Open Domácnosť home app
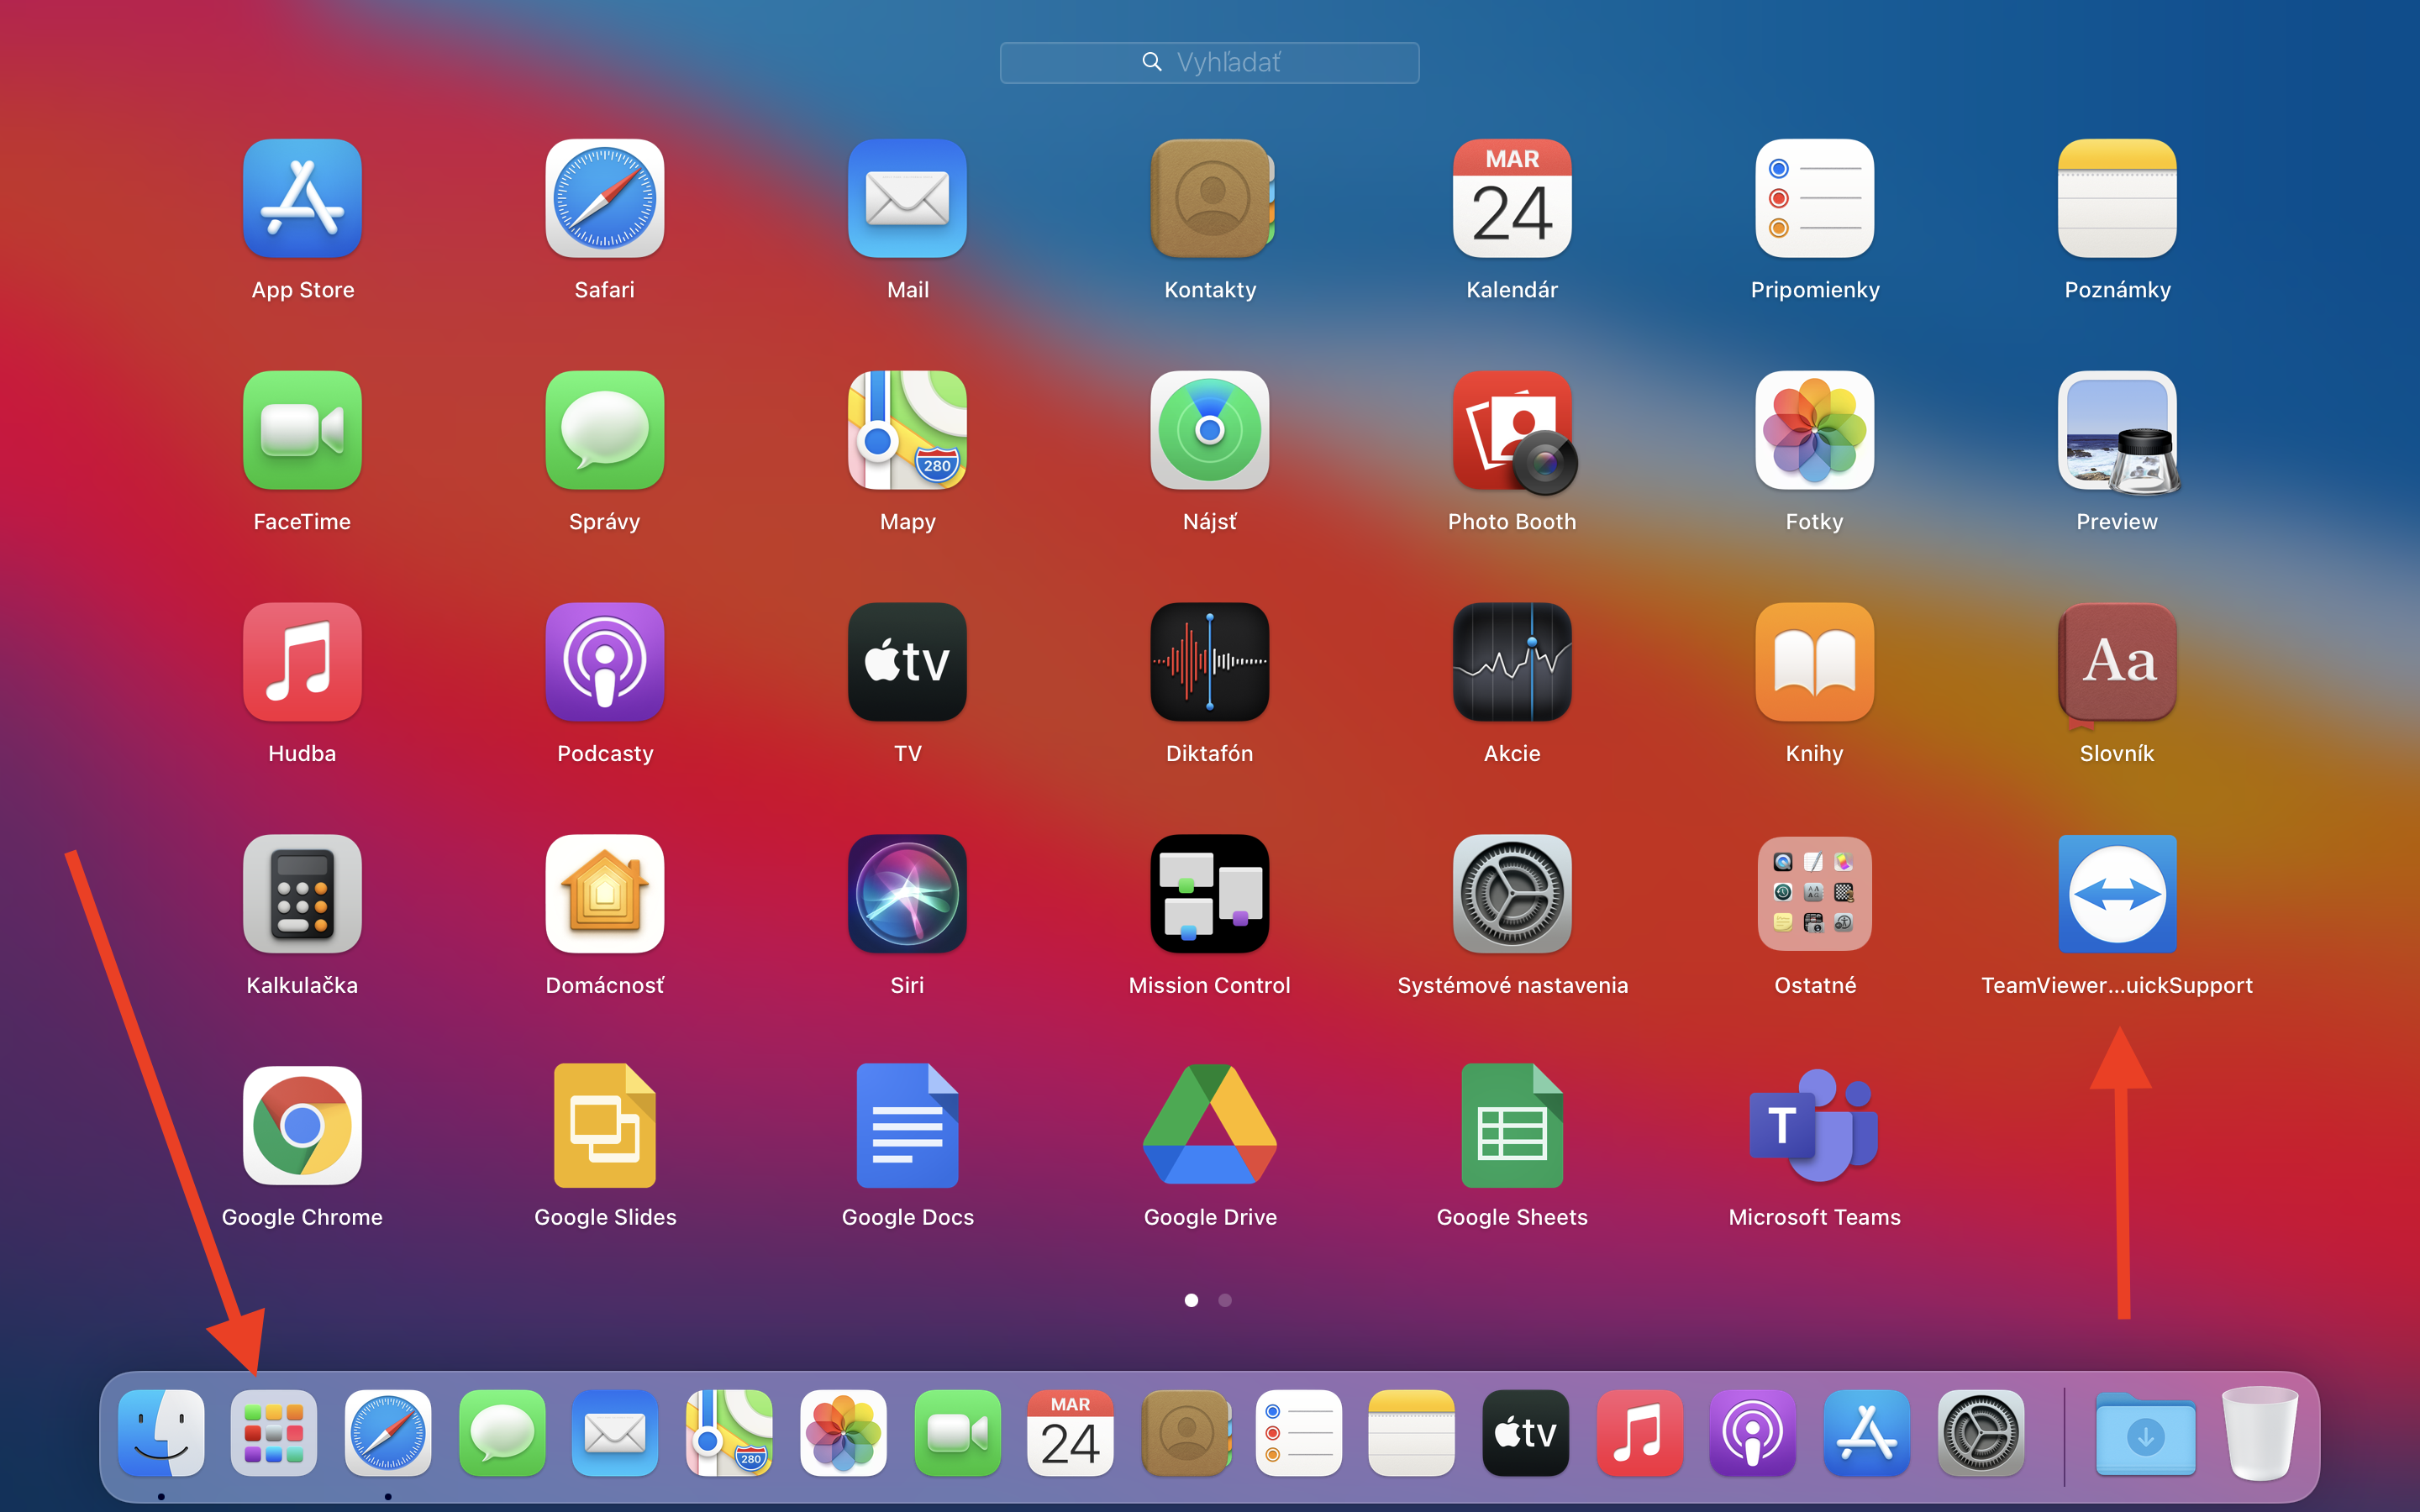 click(605, 895)
